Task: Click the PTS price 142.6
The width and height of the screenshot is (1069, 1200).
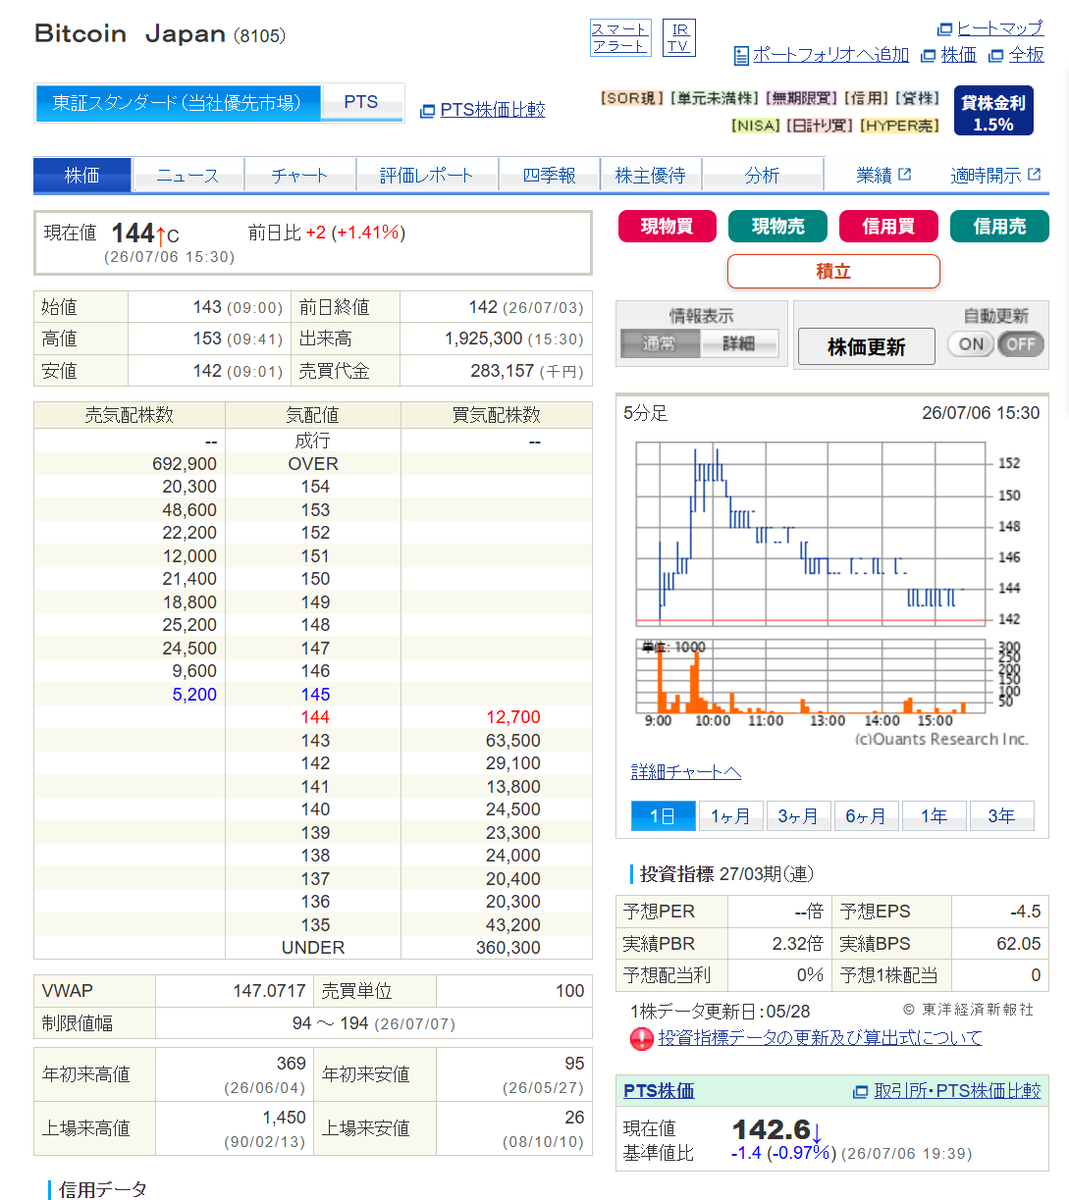Action: 771,1130
